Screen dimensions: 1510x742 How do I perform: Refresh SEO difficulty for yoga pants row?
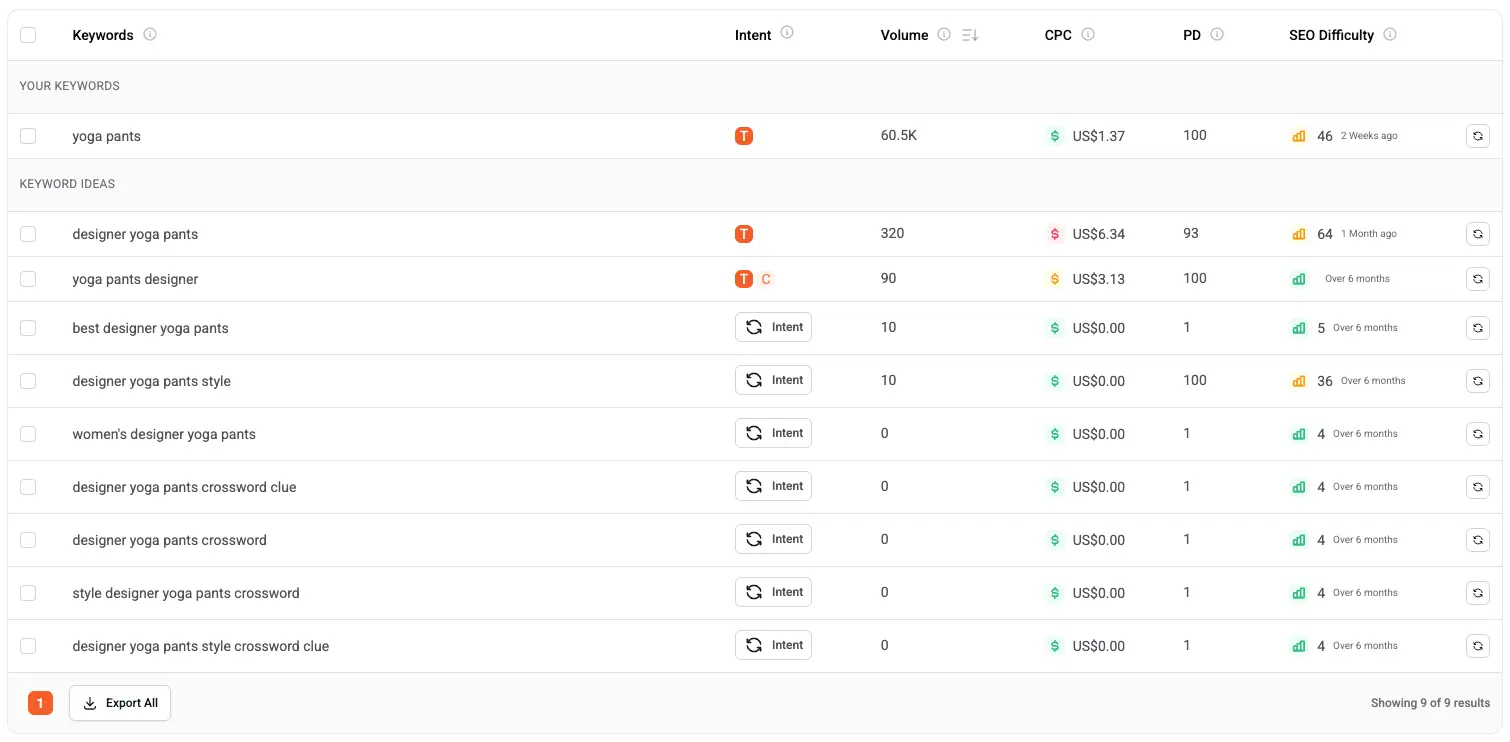tap(1477, 136)
